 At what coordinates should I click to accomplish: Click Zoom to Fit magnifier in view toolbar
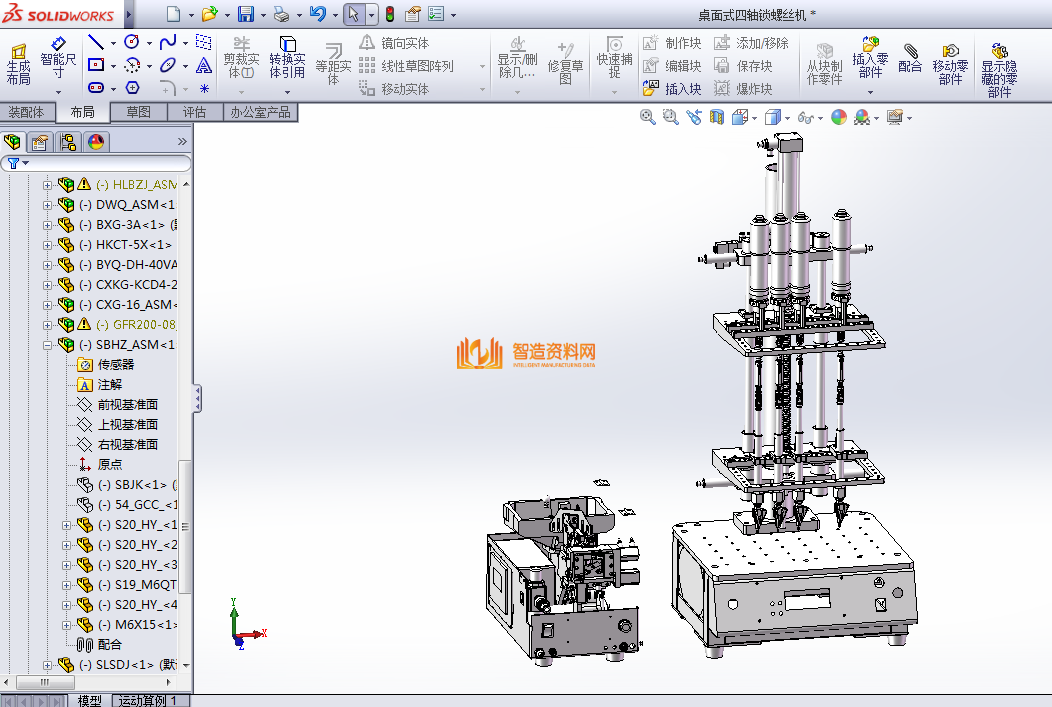coord(648,117)
